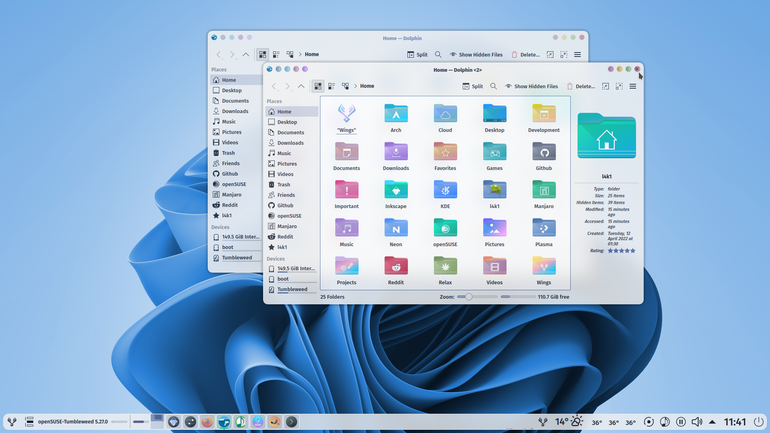This screenshot has width=770, height=433.
Task: Click the Delete button in front toolbar
Action: pyautogui.click(x=580, y=86)
